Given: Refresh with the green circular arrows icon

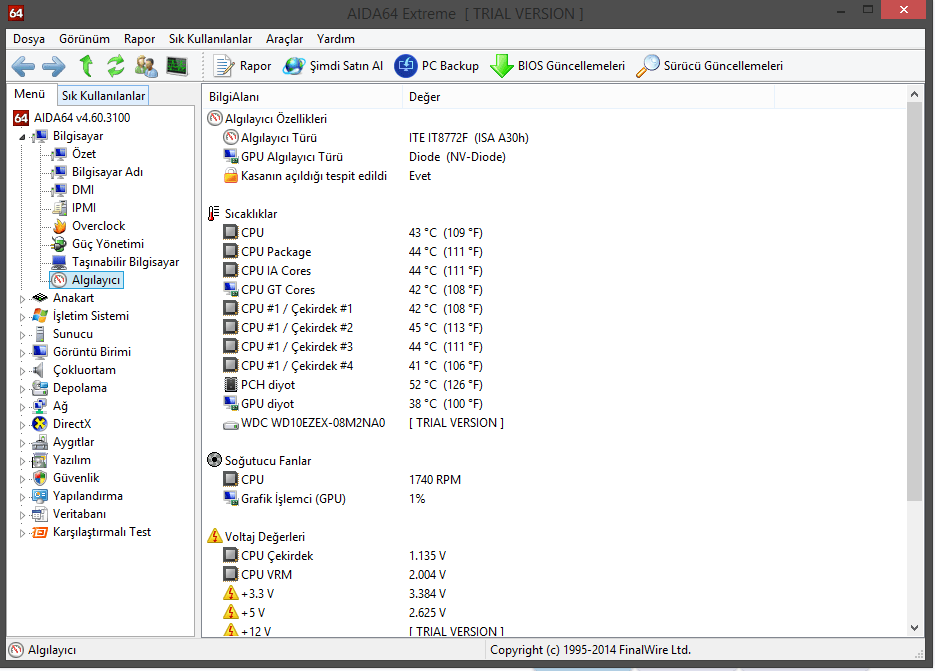Looking at the screenshot, I should click(116, 66).
